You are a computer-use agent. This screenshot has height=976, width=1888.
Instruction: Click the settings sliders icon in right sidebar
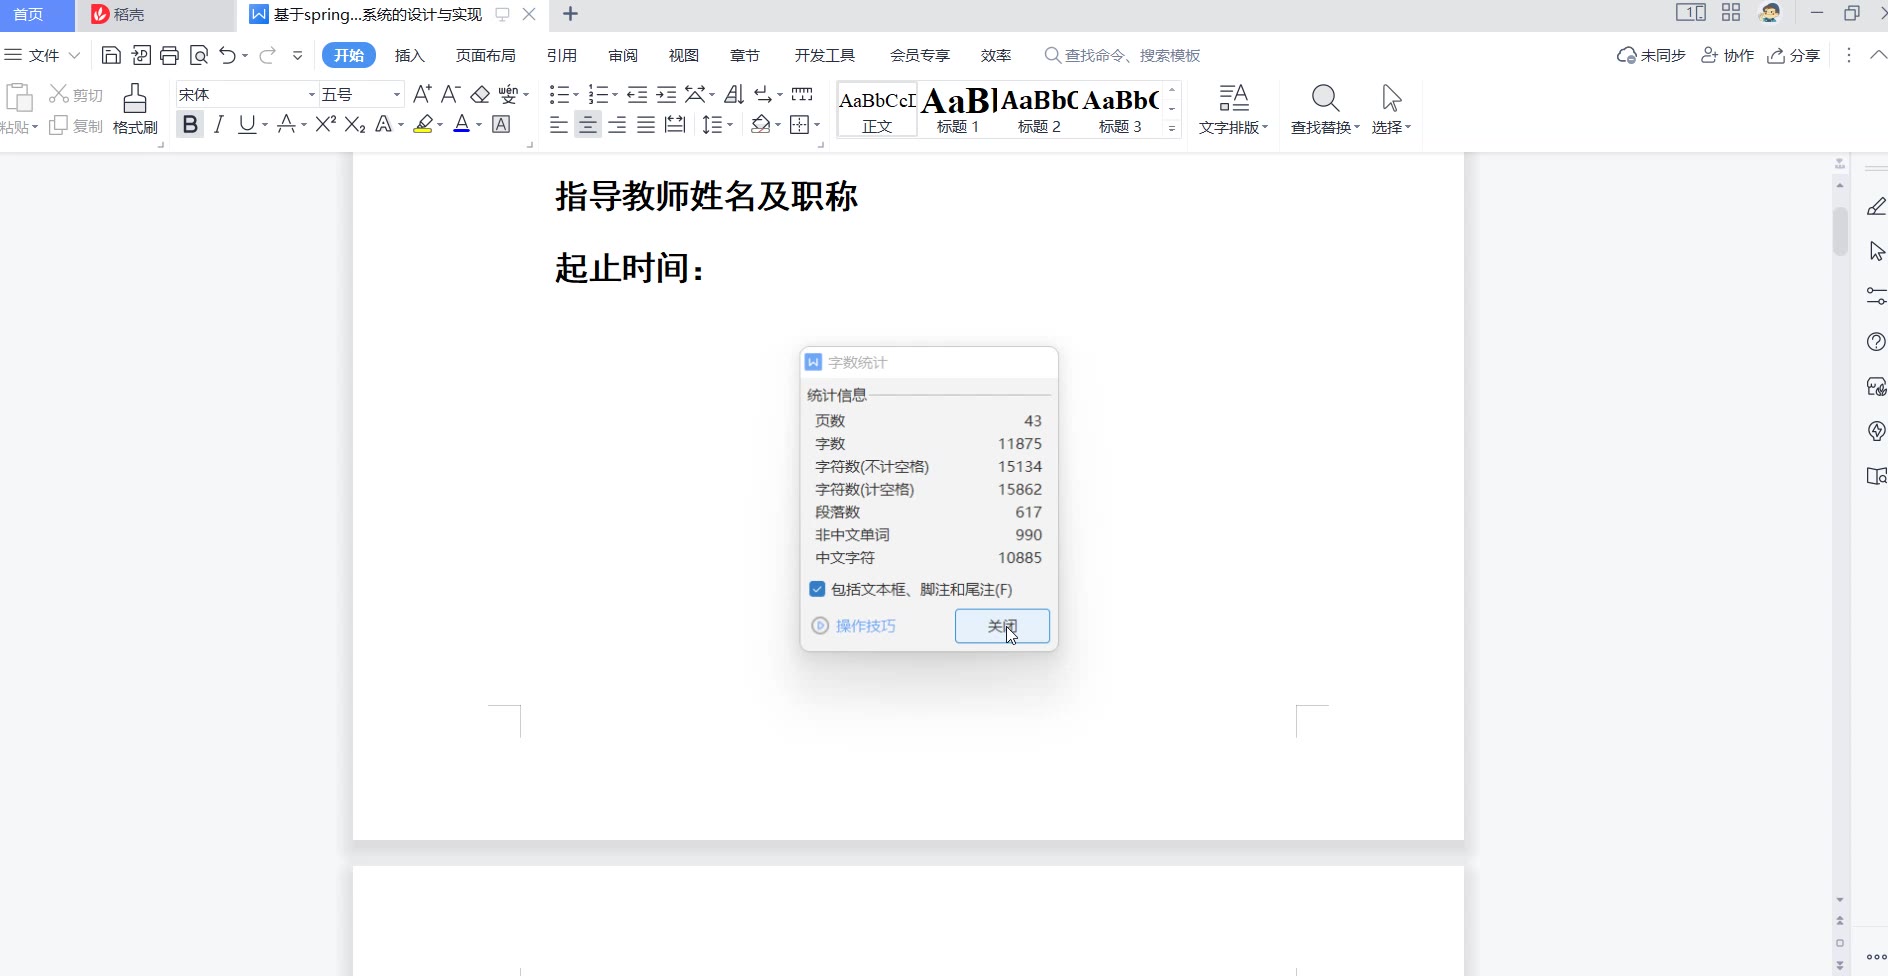pyautogui.click(x=1876, y=297)
